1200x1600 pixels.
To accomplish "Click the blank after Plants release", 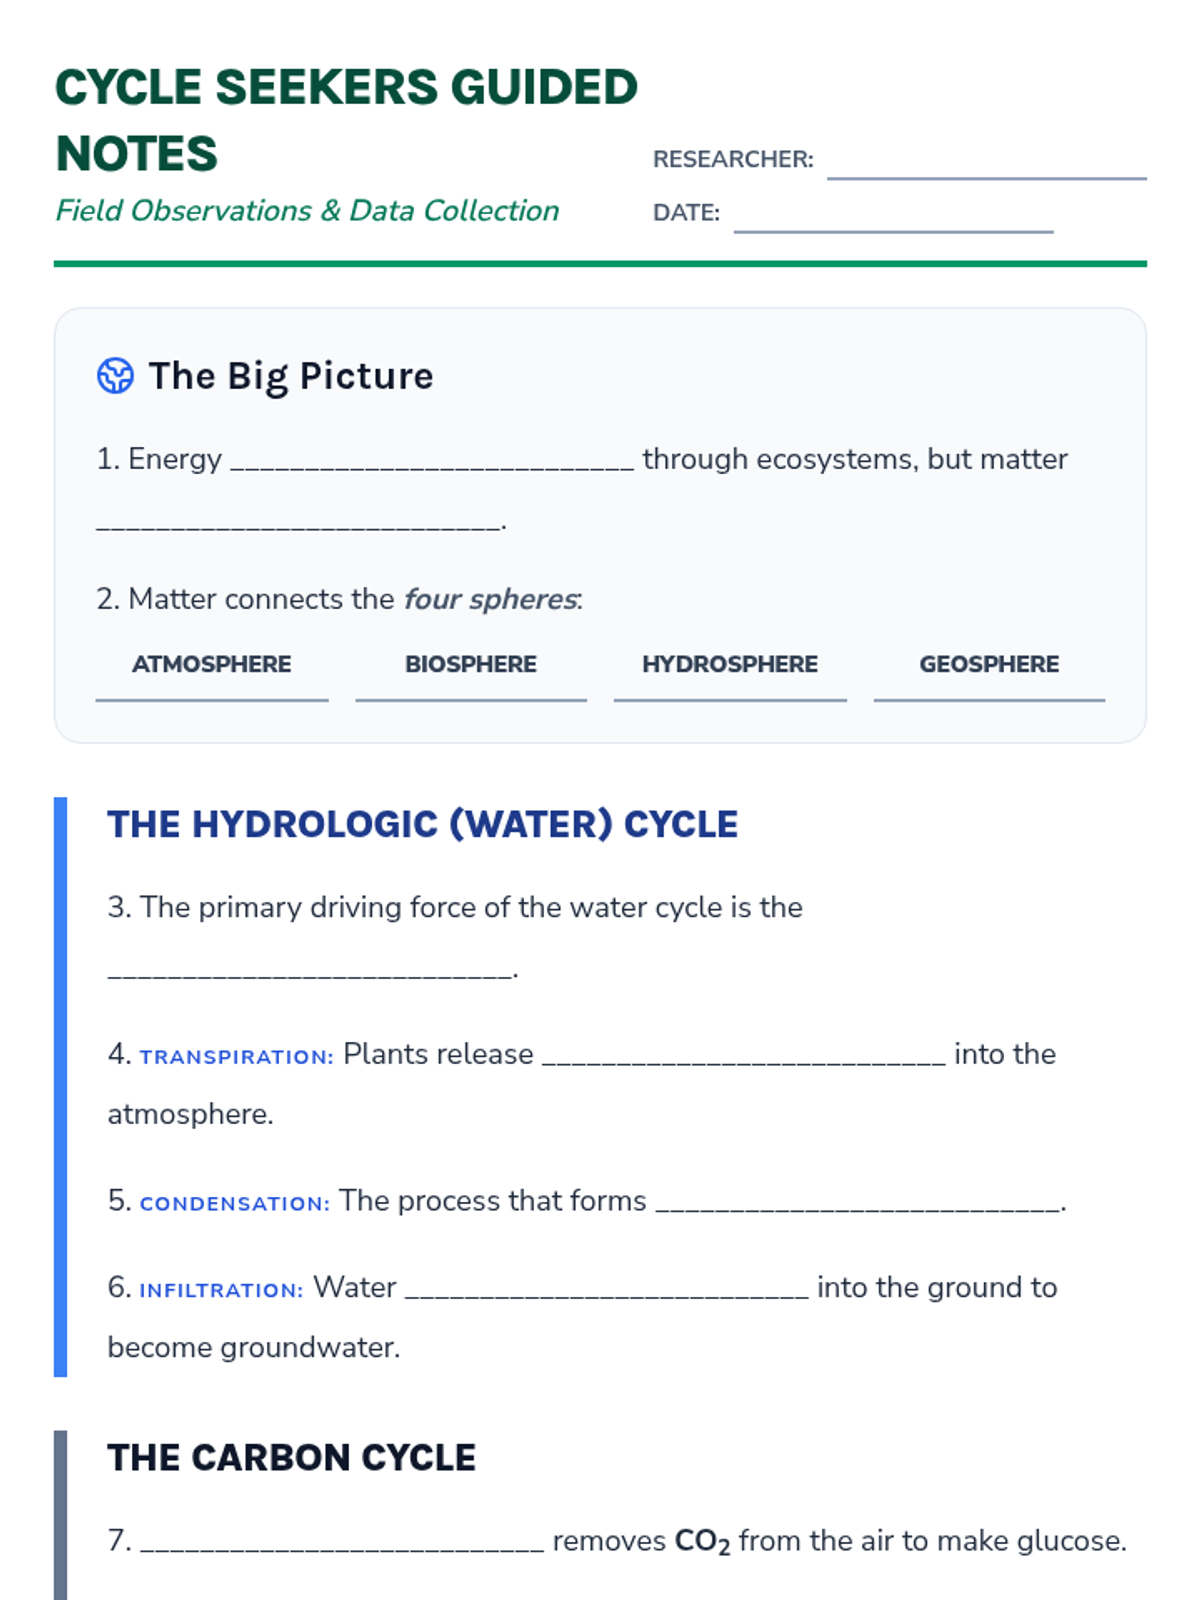I will pos(743,1056).
